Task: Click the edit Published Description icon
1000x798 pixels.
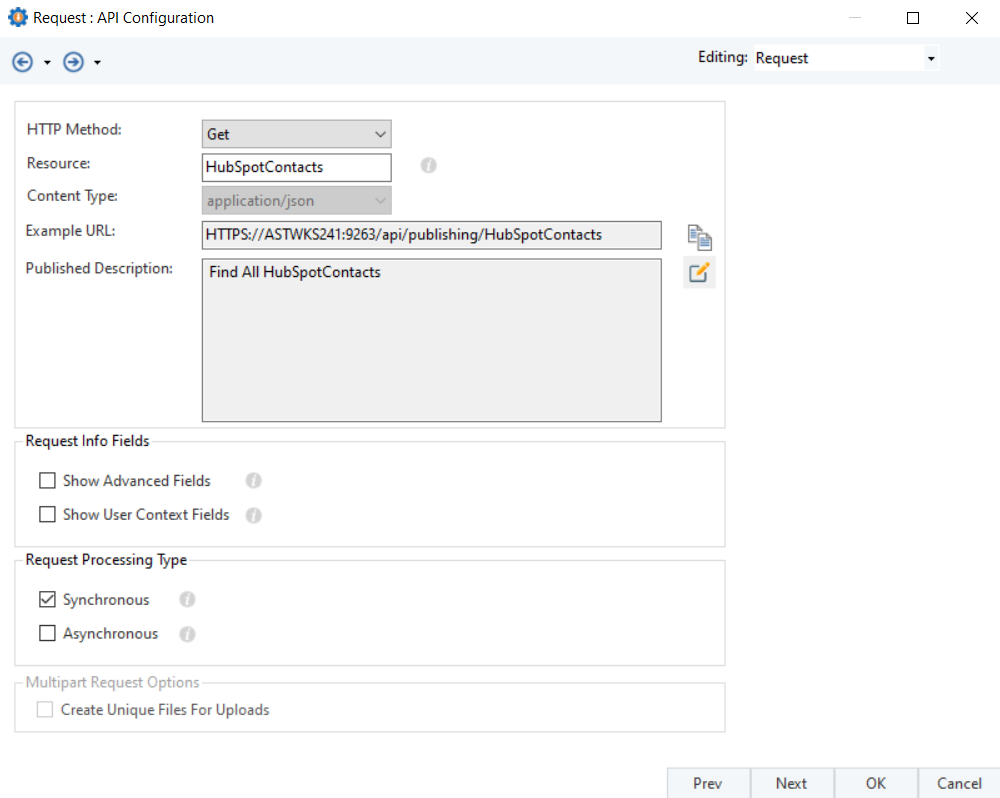Action: pos(699,272)
